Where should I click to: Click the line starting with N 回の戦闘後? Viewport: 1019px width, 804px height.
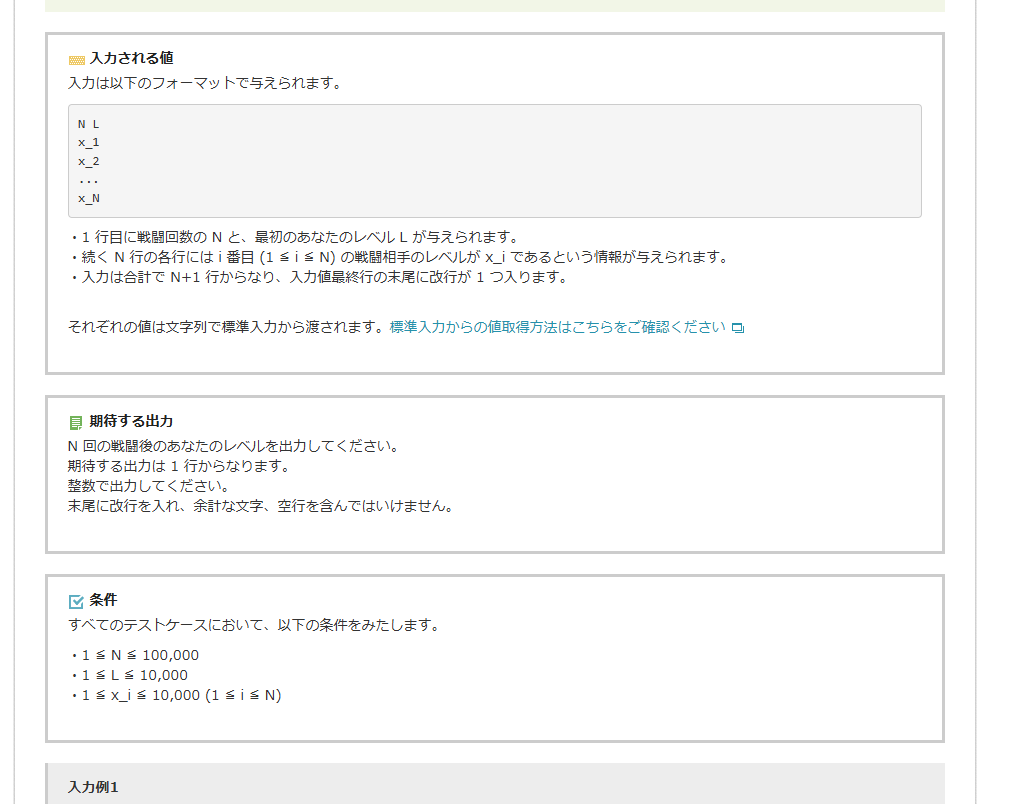(233, 446)
